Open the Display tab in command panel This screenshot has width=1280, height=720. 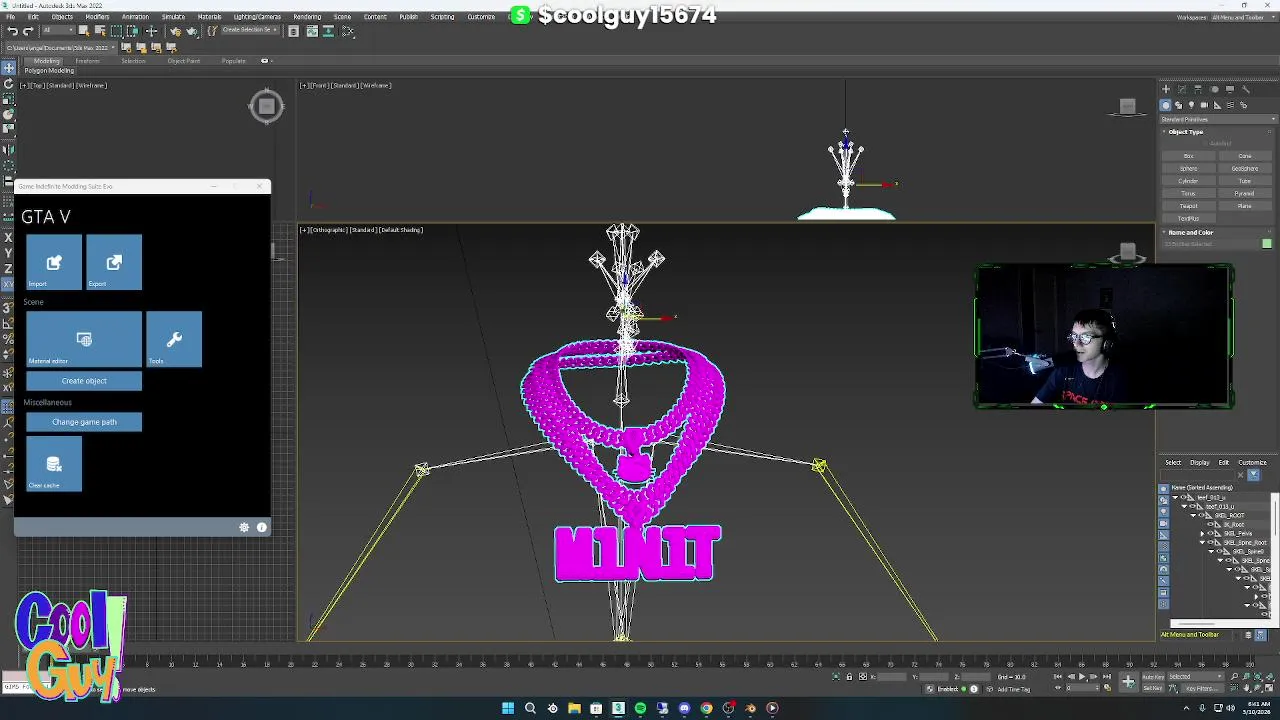(1230, 89)
